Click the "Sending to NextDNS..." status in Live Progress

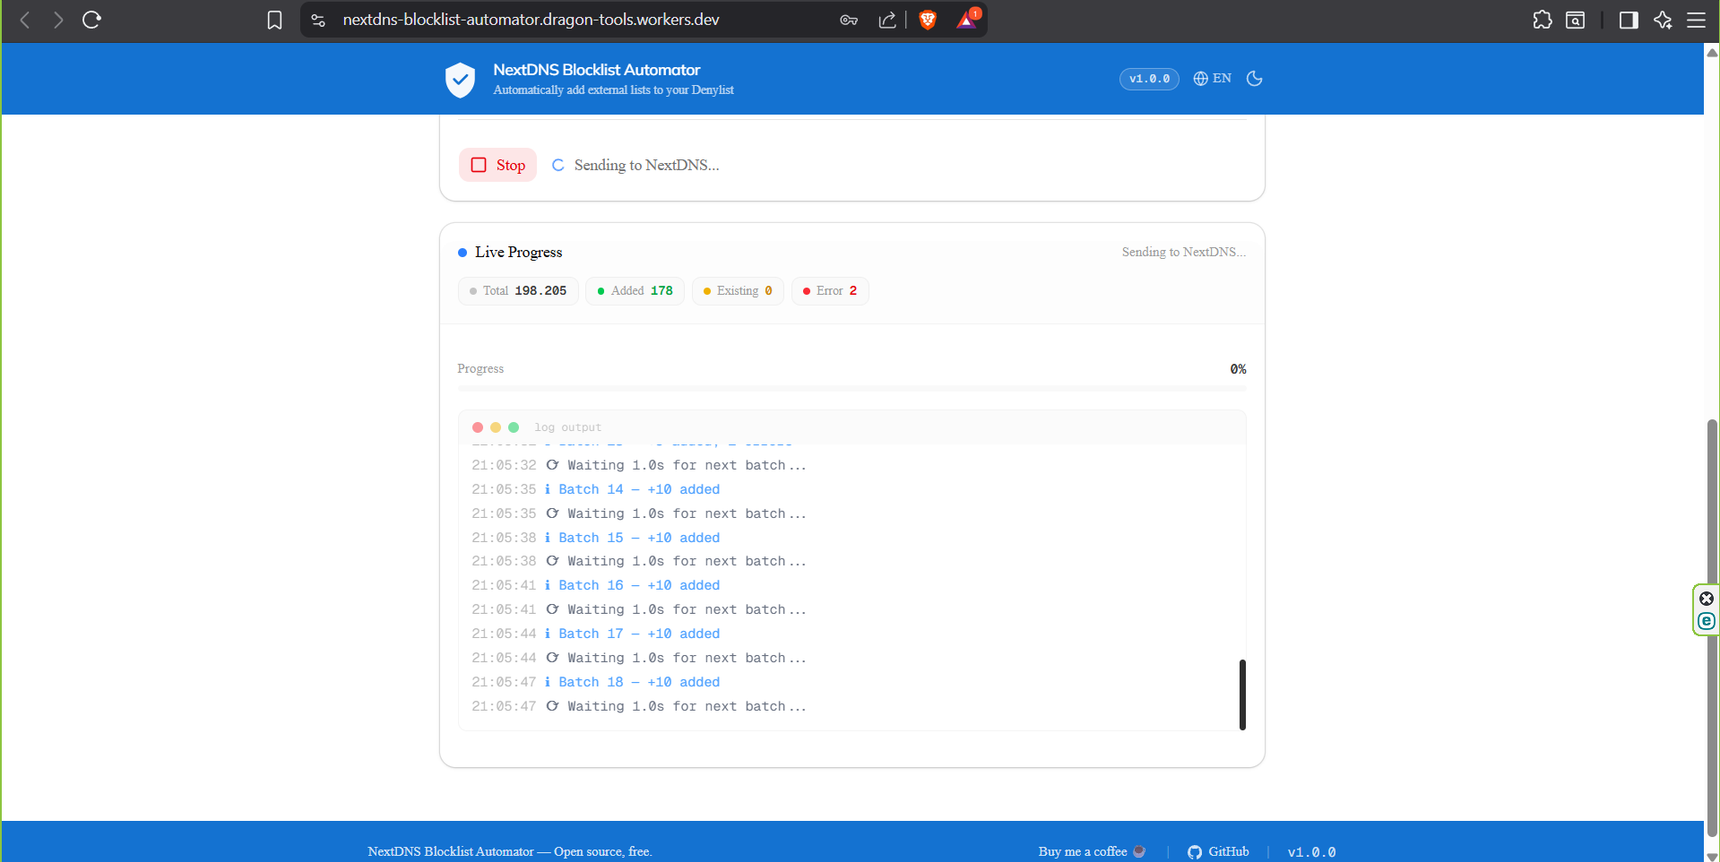[x=1184, y=252]
